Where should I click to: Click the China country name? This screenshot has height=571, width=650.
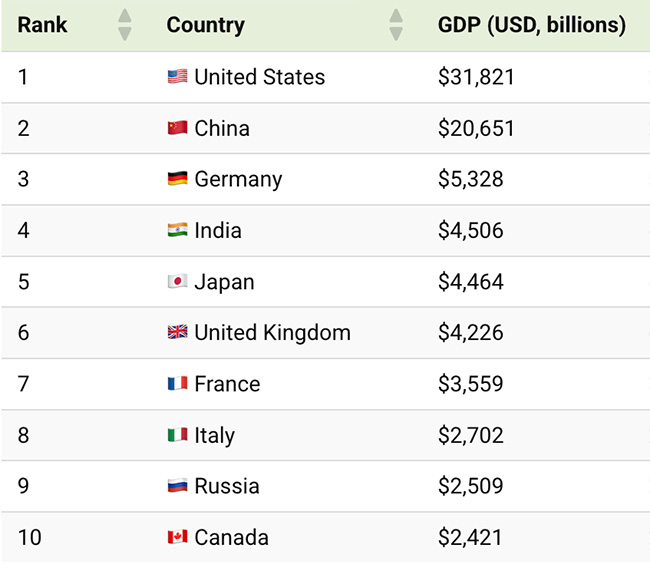pos(222,128)
